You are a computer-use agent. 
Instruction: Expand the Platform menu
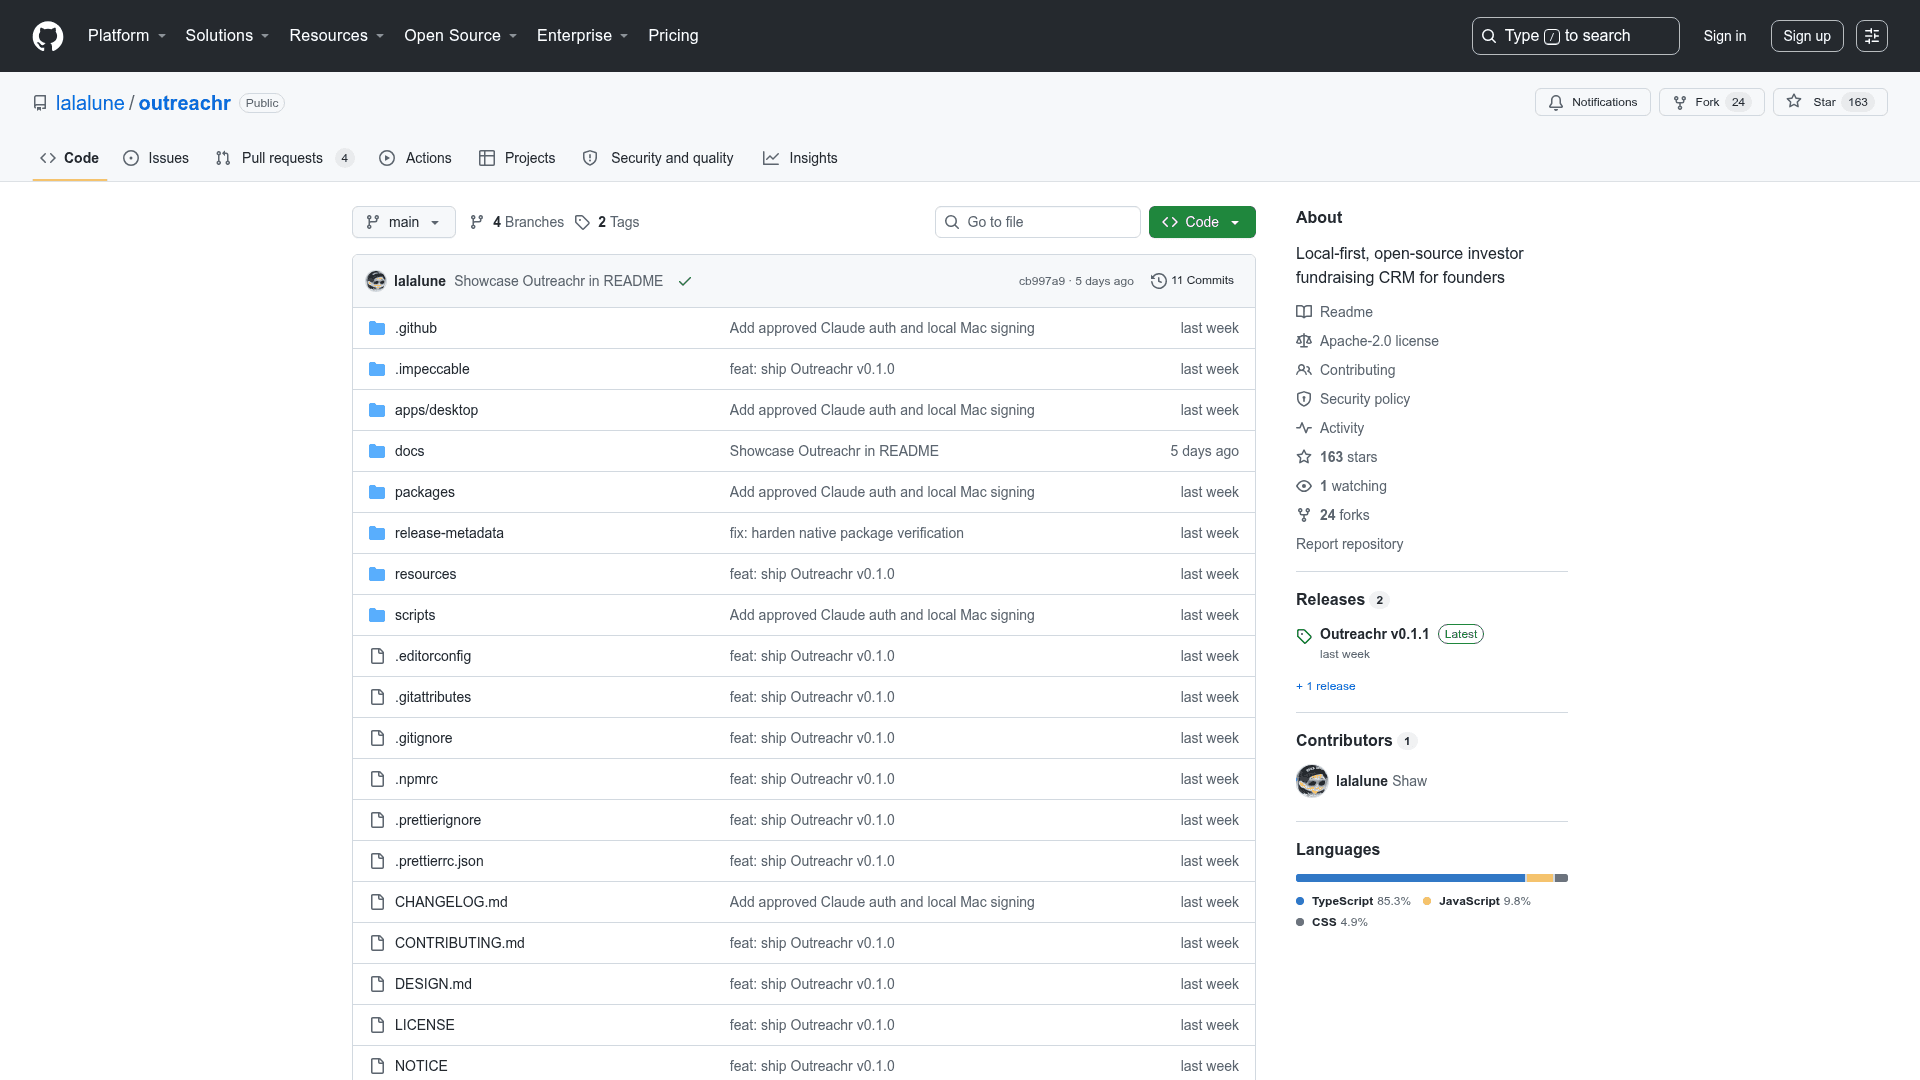click(127, 36)
